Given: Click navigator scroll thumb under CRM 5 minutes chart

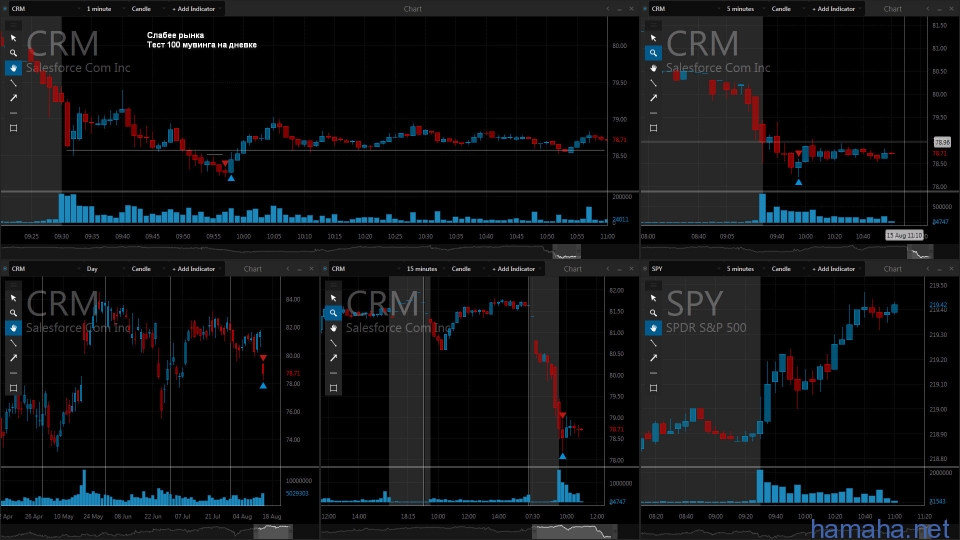Looking at the screenshot, I should pos(920,252).
